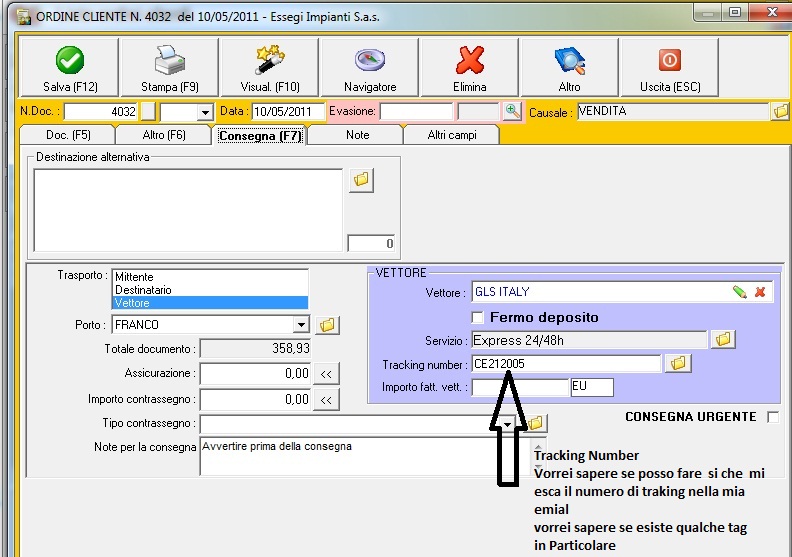The height and width of the screenshot is (557, 792).
Task: Click the N.Doc. field showing 4032
Action: 101,112
